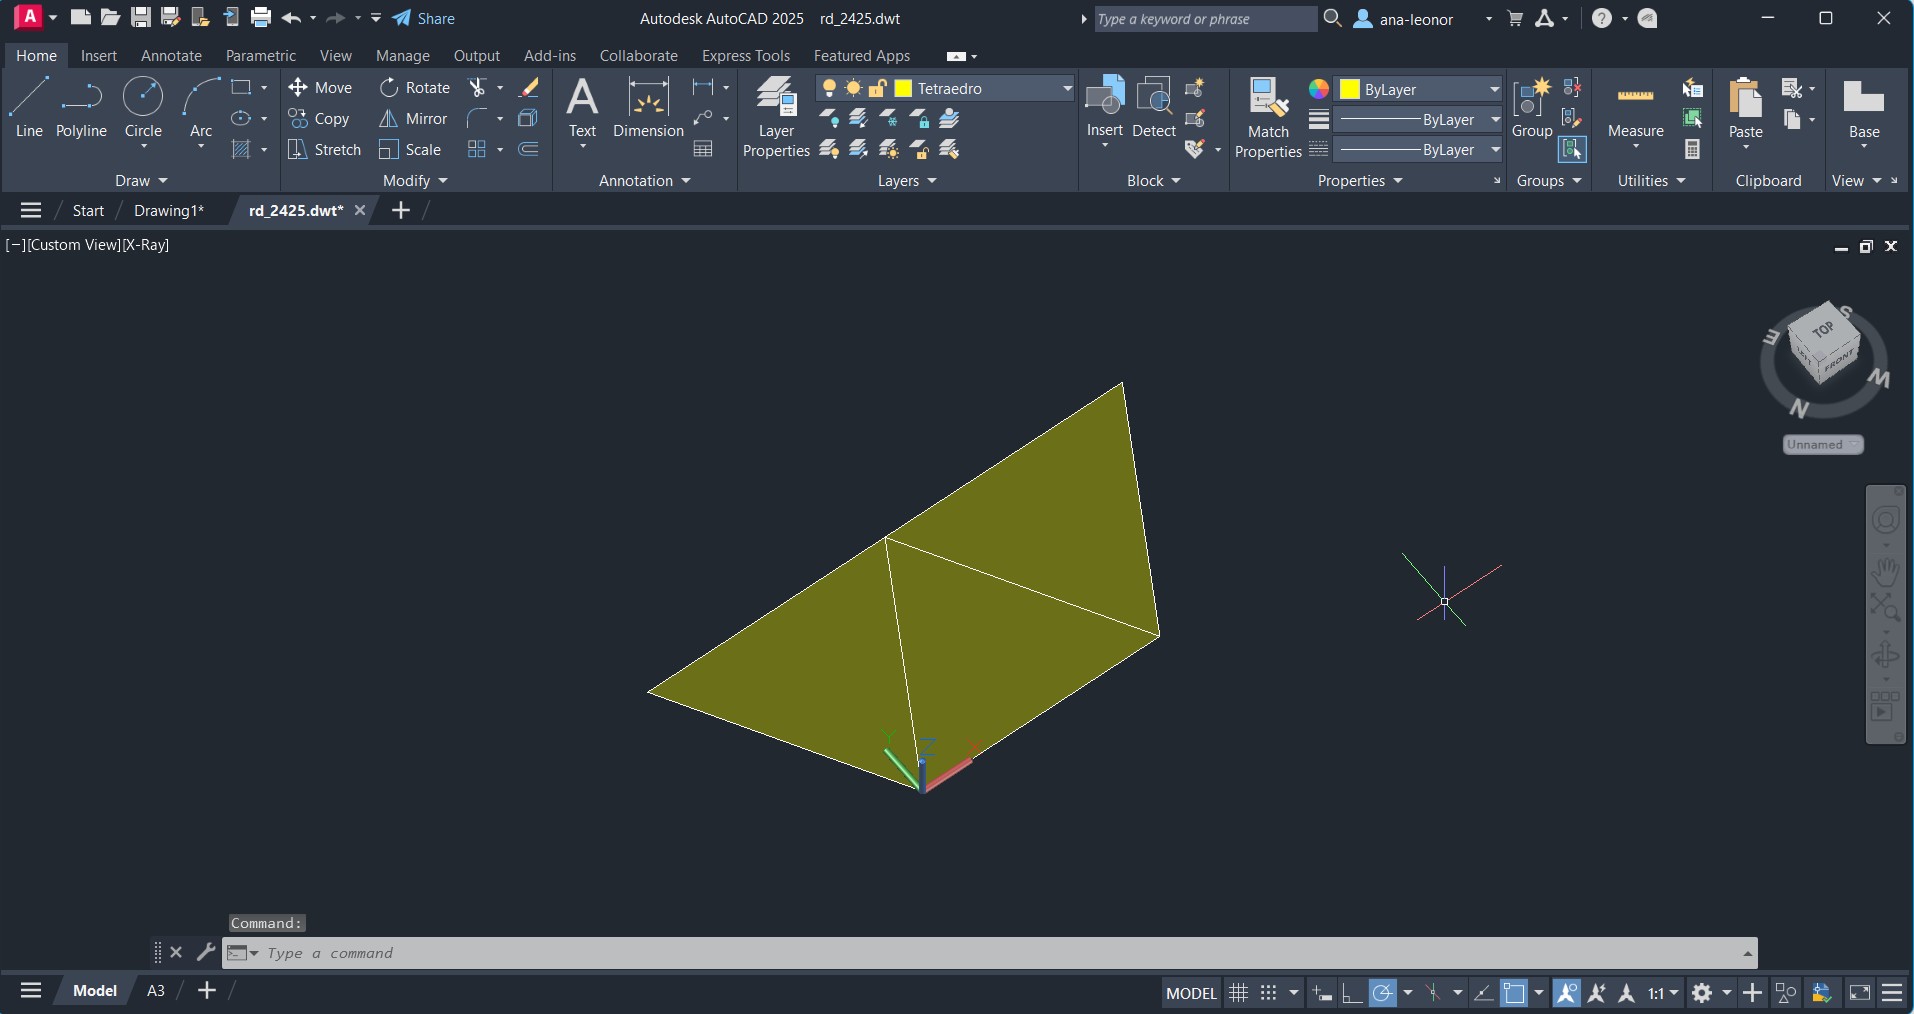This screenshot has height=1014, width=1914.
Task: Click the Dimension annotation tool
Action: point(648,108)
